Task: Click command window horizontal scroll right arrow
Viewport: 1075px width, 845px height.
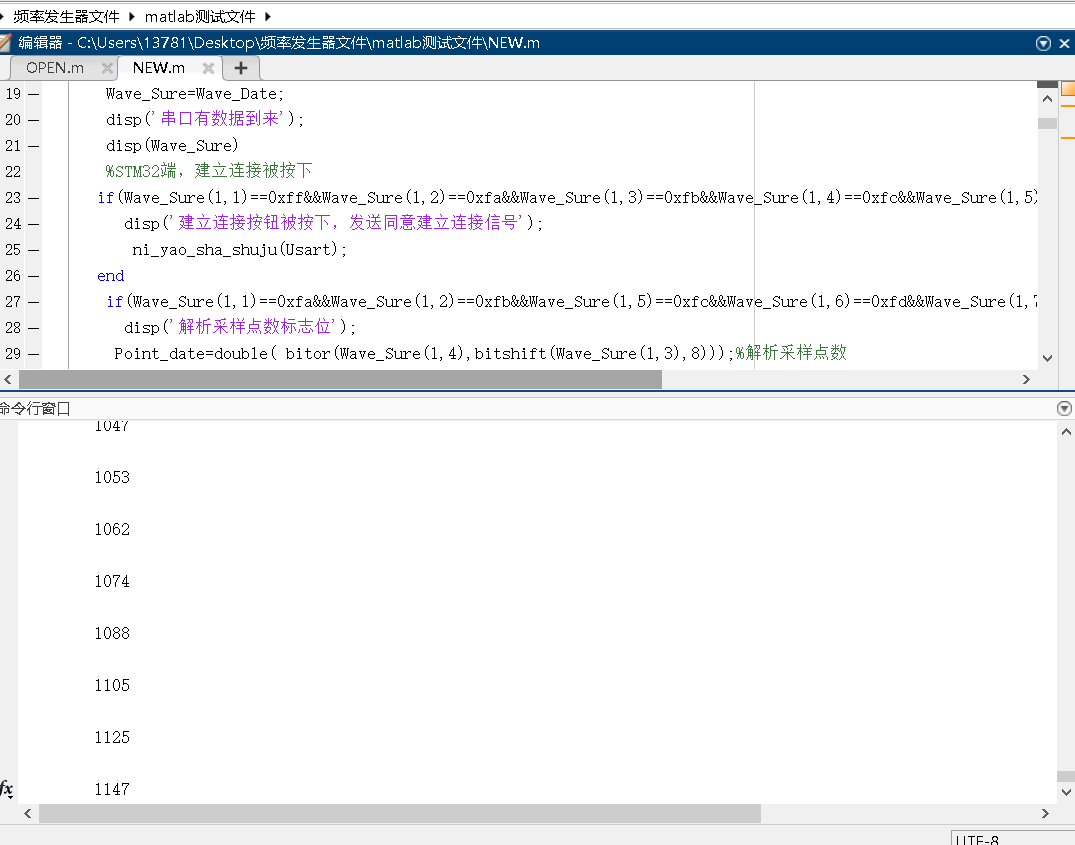Action: (1046, 813)
